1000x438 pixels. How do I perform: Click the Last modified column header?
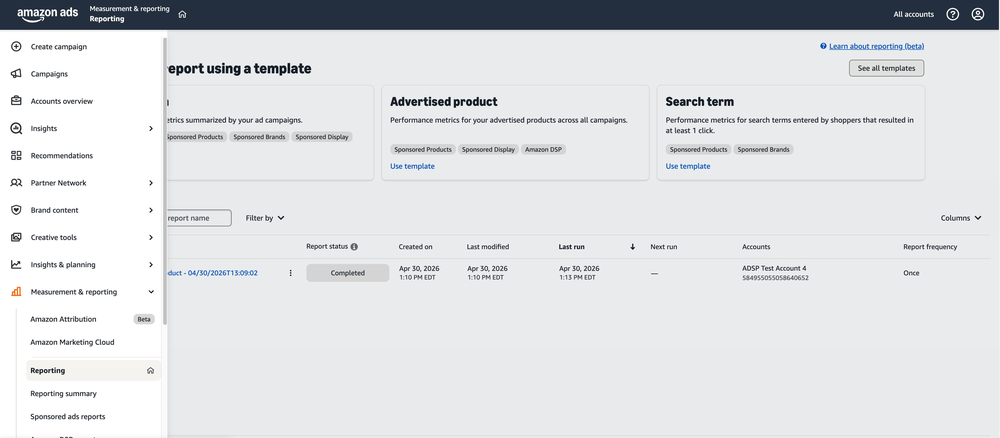(488, 247)
